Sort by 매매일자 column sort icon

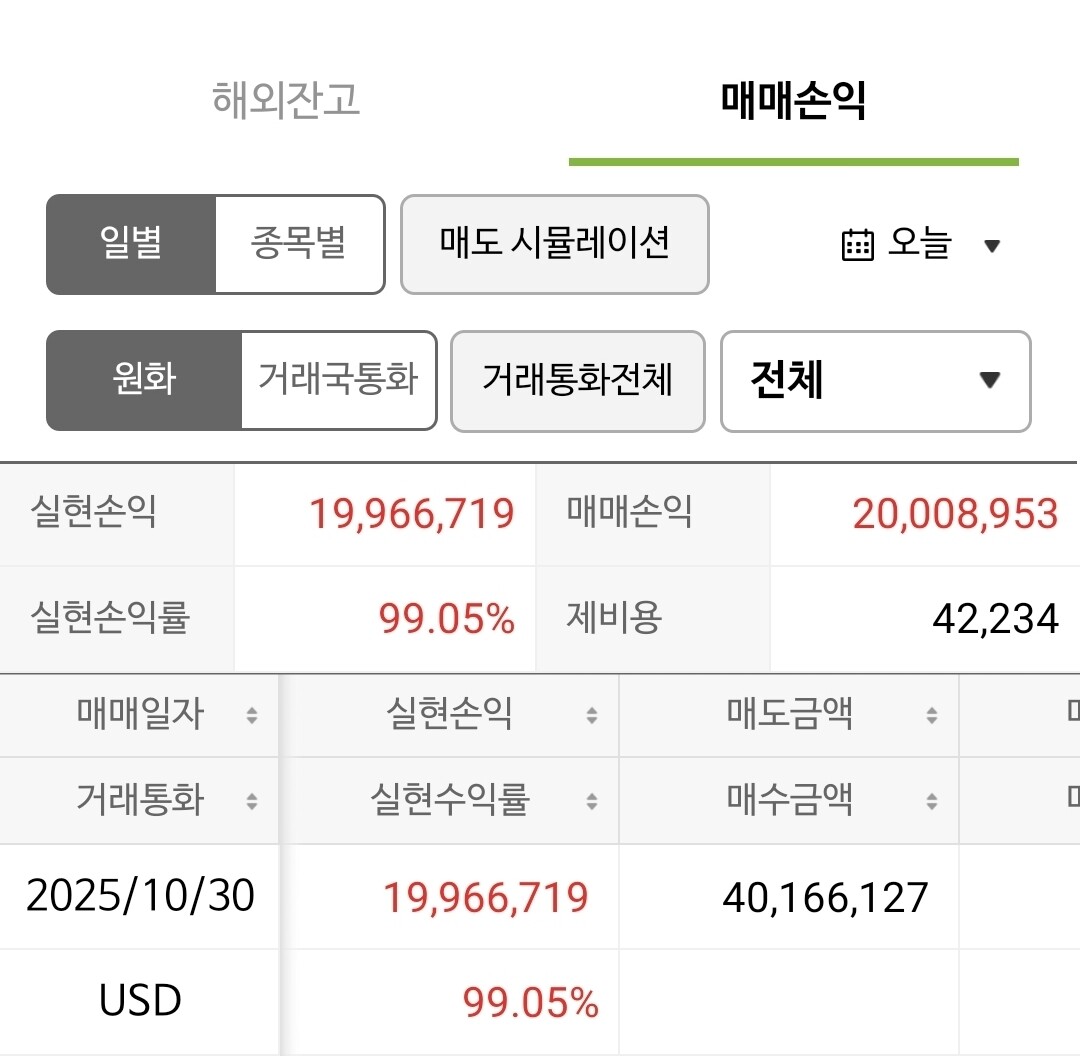pyautogui.click(x=252, y=715)
